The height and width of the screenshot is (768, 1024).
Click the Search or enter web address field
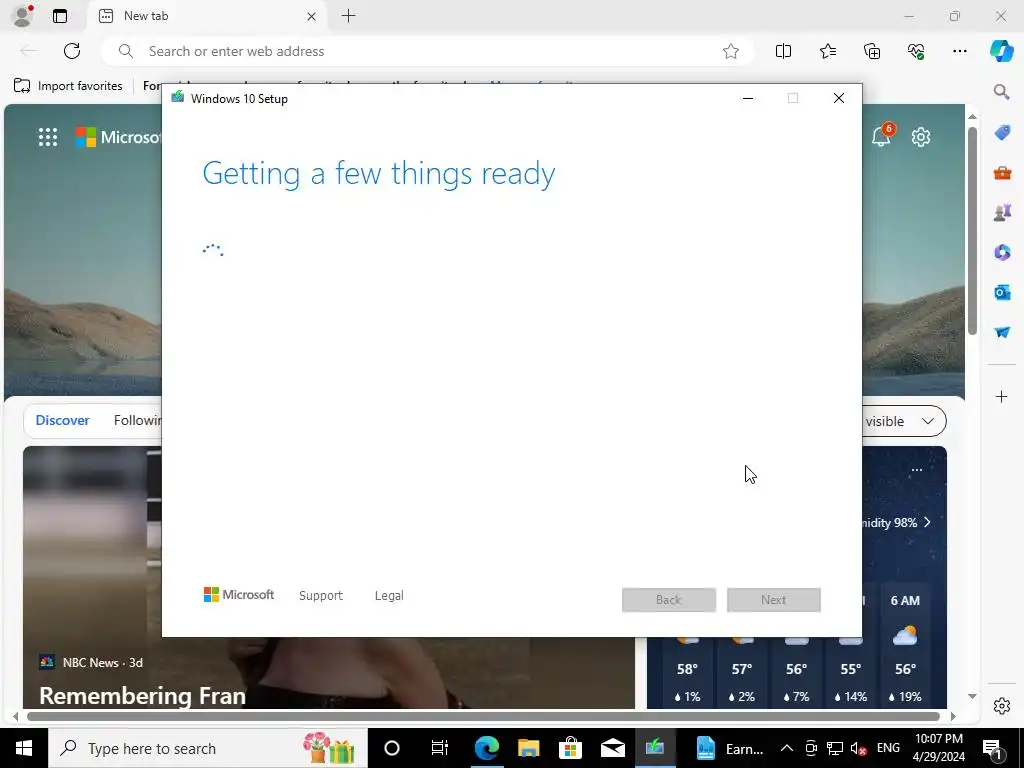428,51
